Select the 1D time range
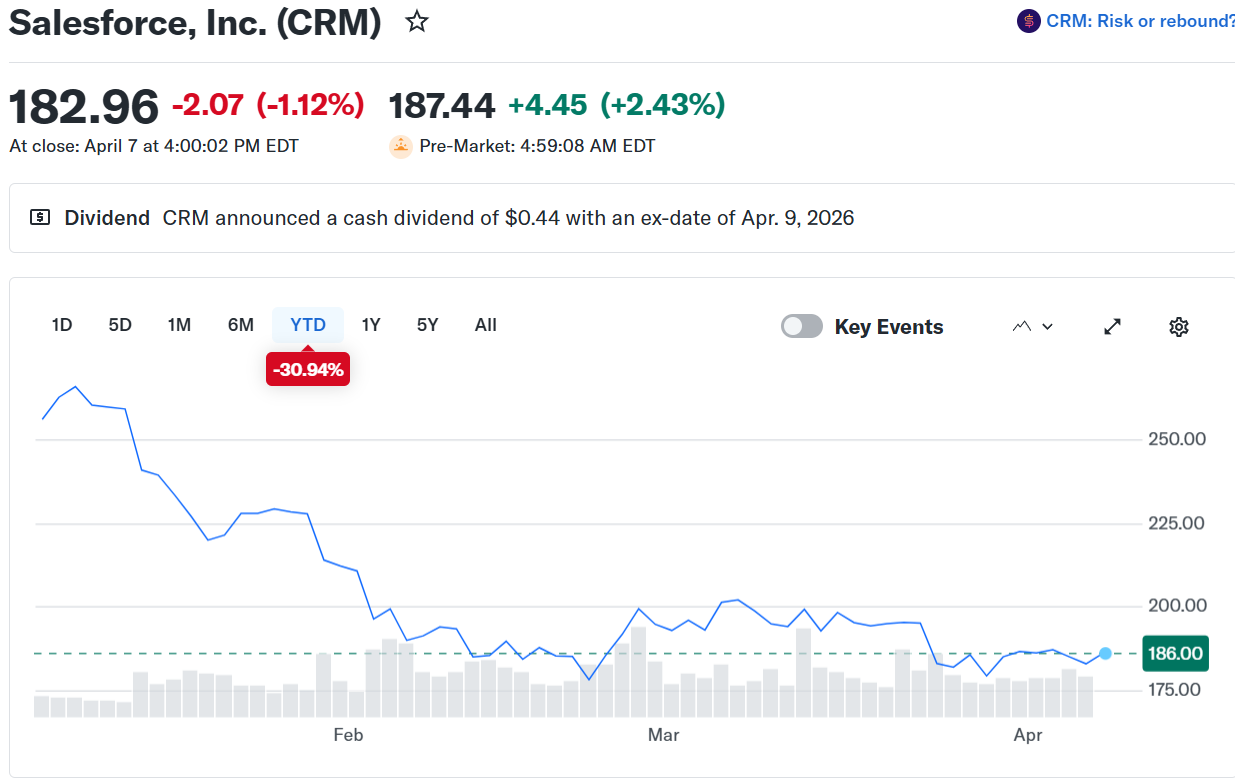The width and height of the screenshot is (1235, 779). [x=62, y=325]
